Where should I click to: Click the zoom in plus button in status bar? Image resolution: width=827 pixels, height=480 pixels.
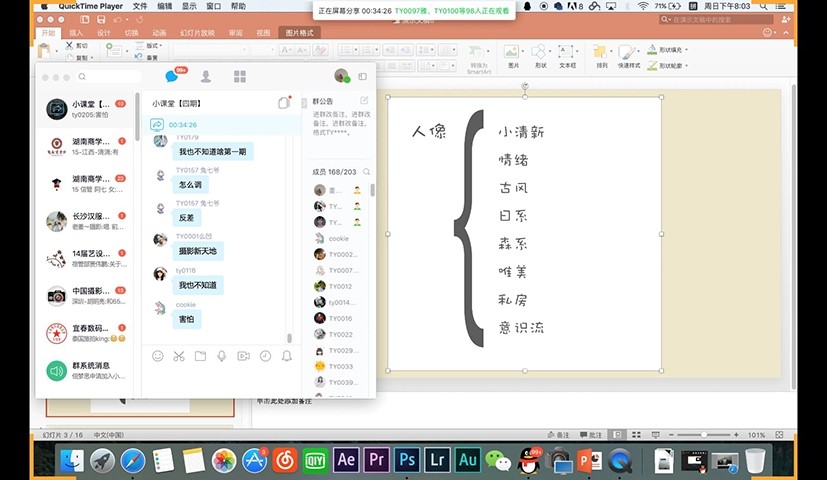[x=736, y=435]
